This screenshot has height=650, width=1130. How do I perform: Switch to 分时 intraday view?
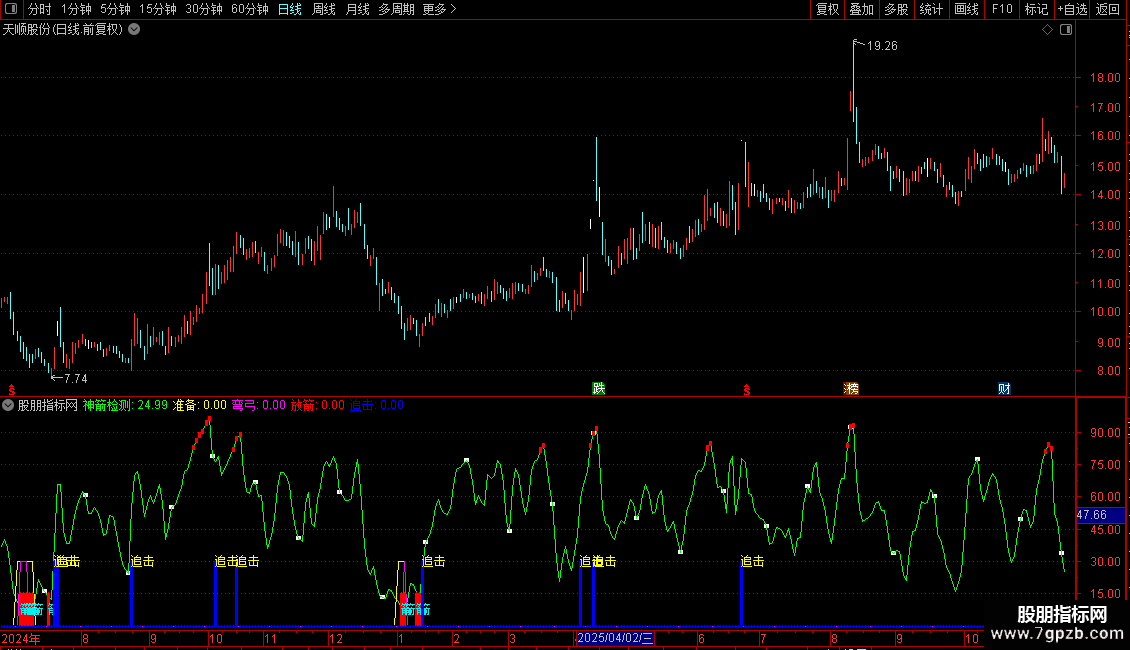(x=40, y=9)
